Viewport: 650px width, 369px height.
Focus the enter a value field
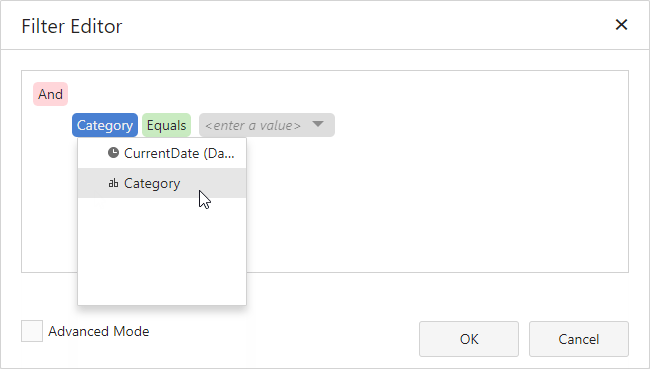(253, 125)
